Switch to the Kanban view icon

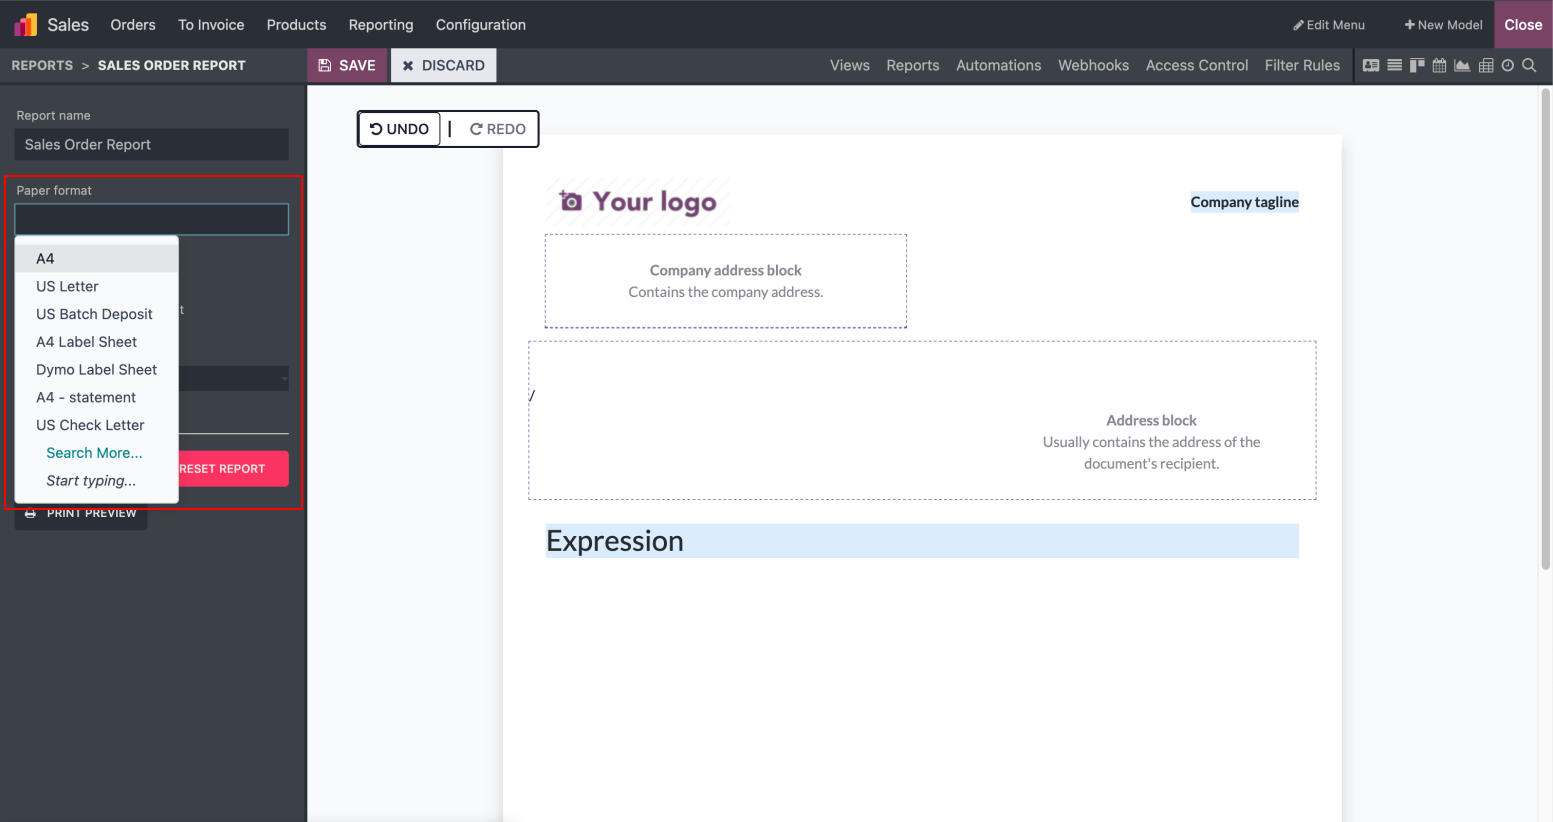point(1417,65)
